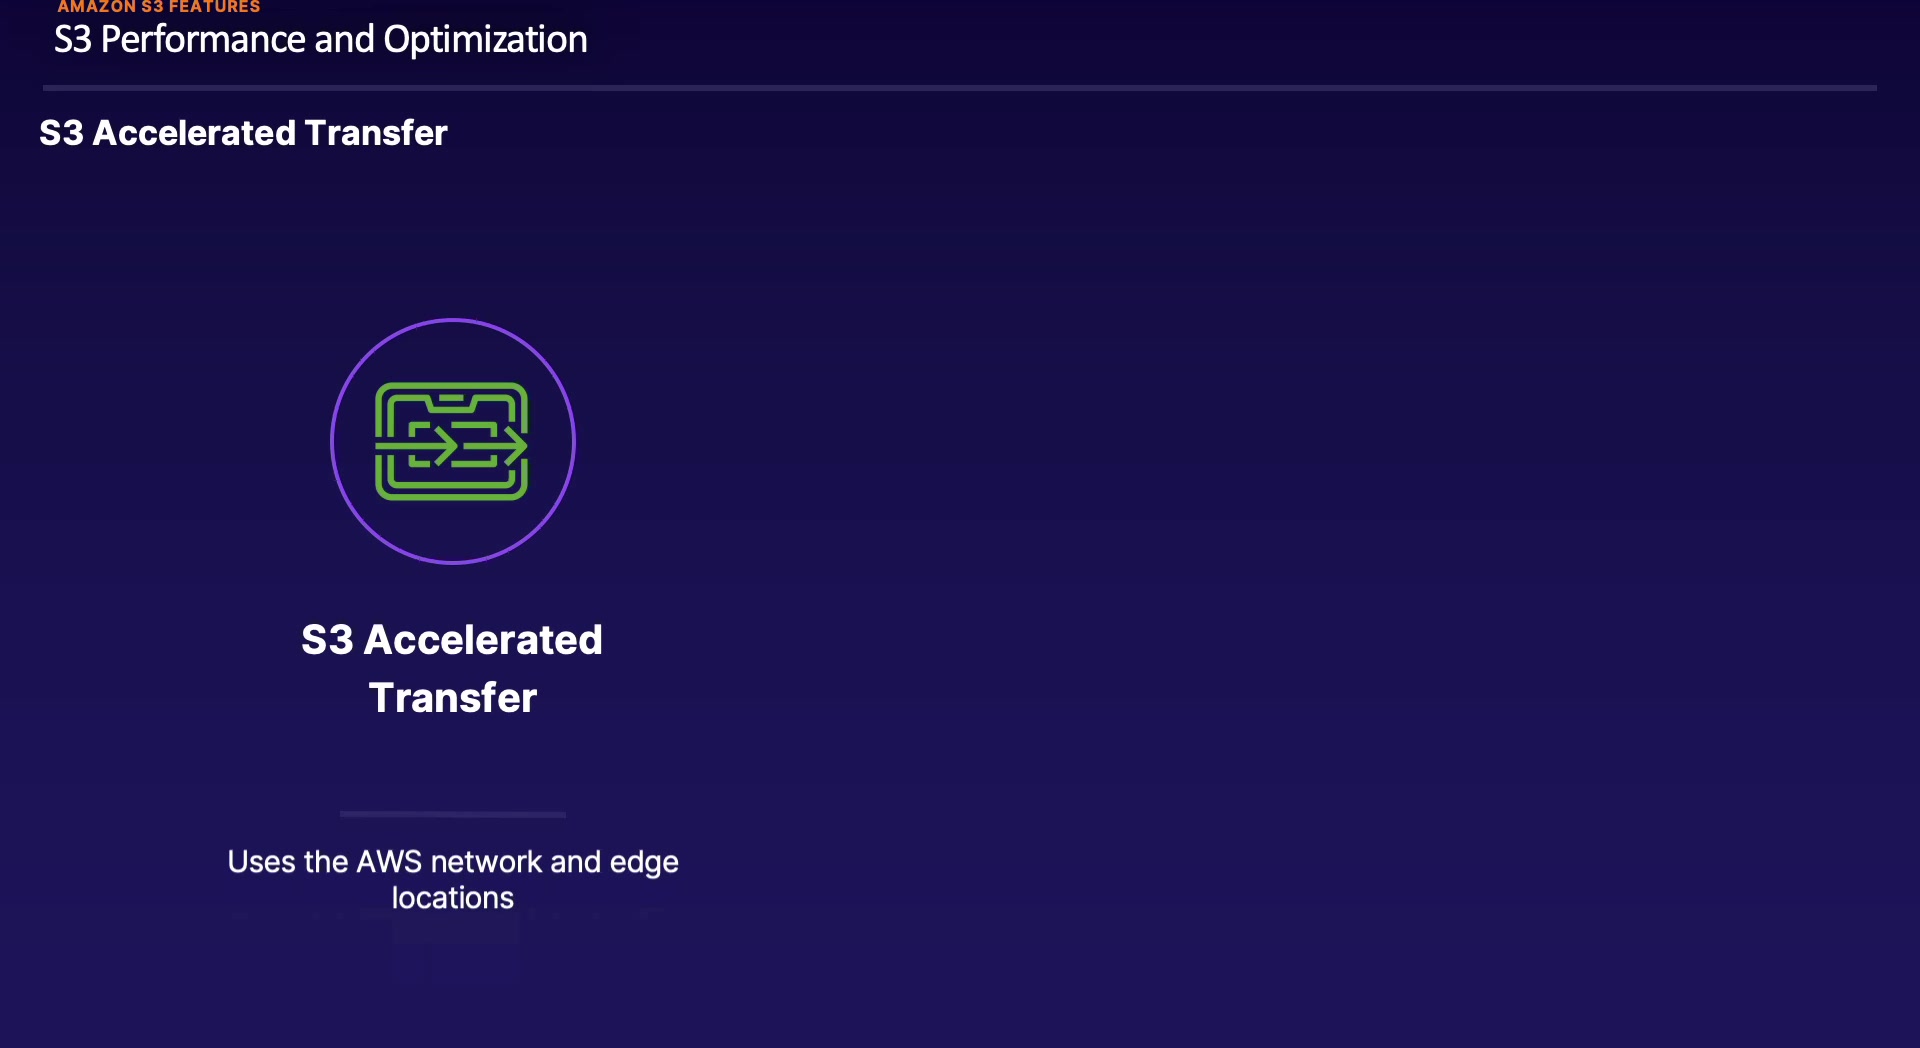Image resolution: width=1920 pixels, height=1048 pixels.
Task: Click the long horizontal line under slide title
Action: pyautogui.click(x=960, y=88)
